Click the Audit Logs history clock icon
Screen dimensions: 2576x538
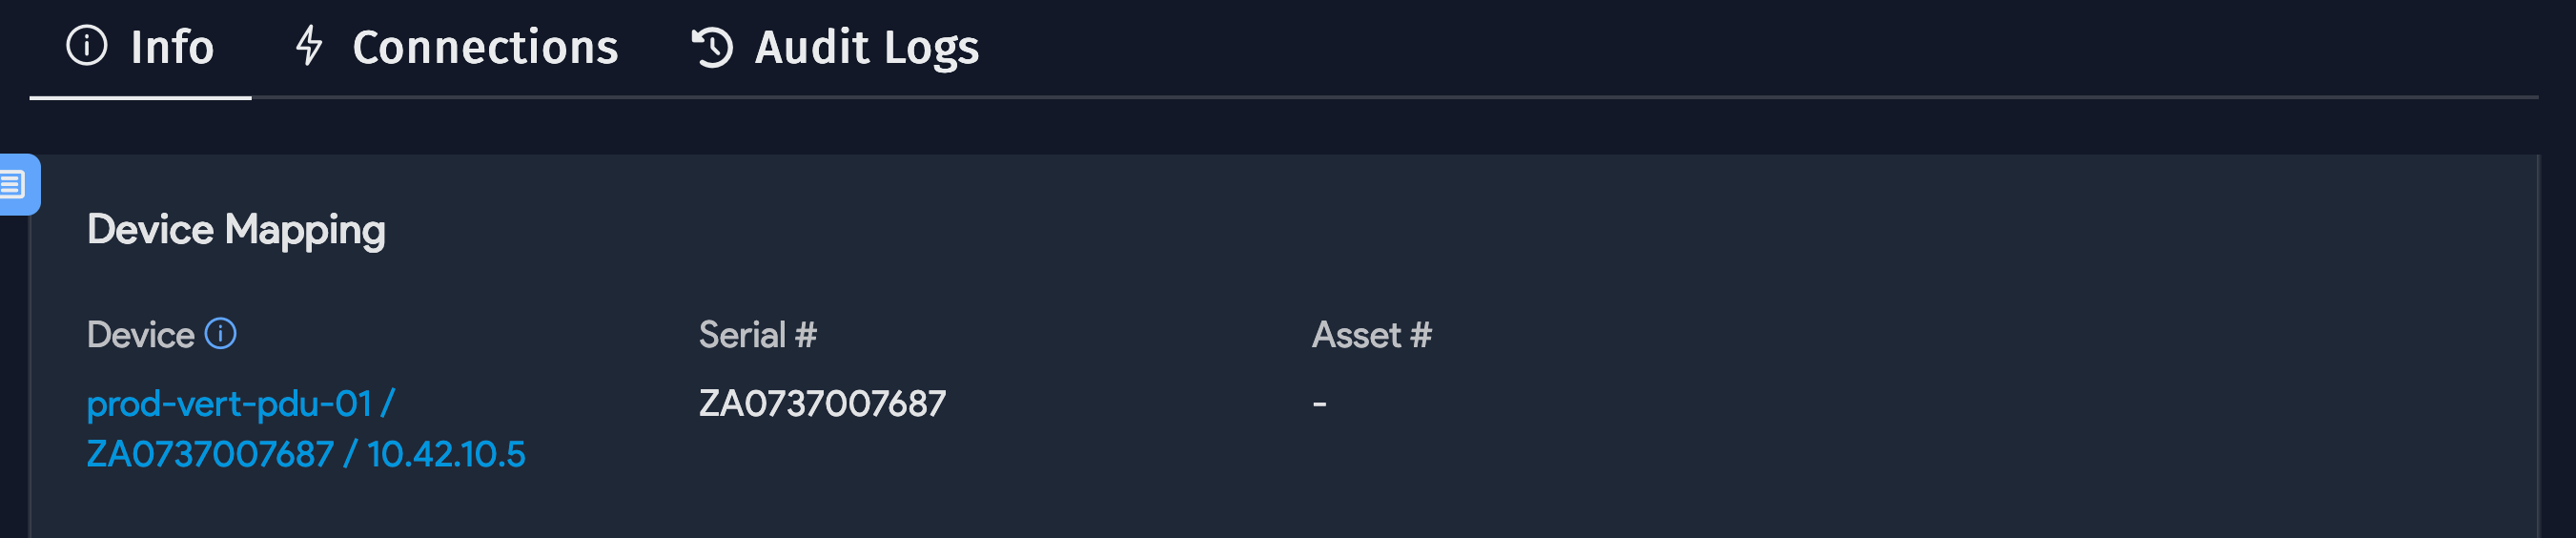coord(712,47)
